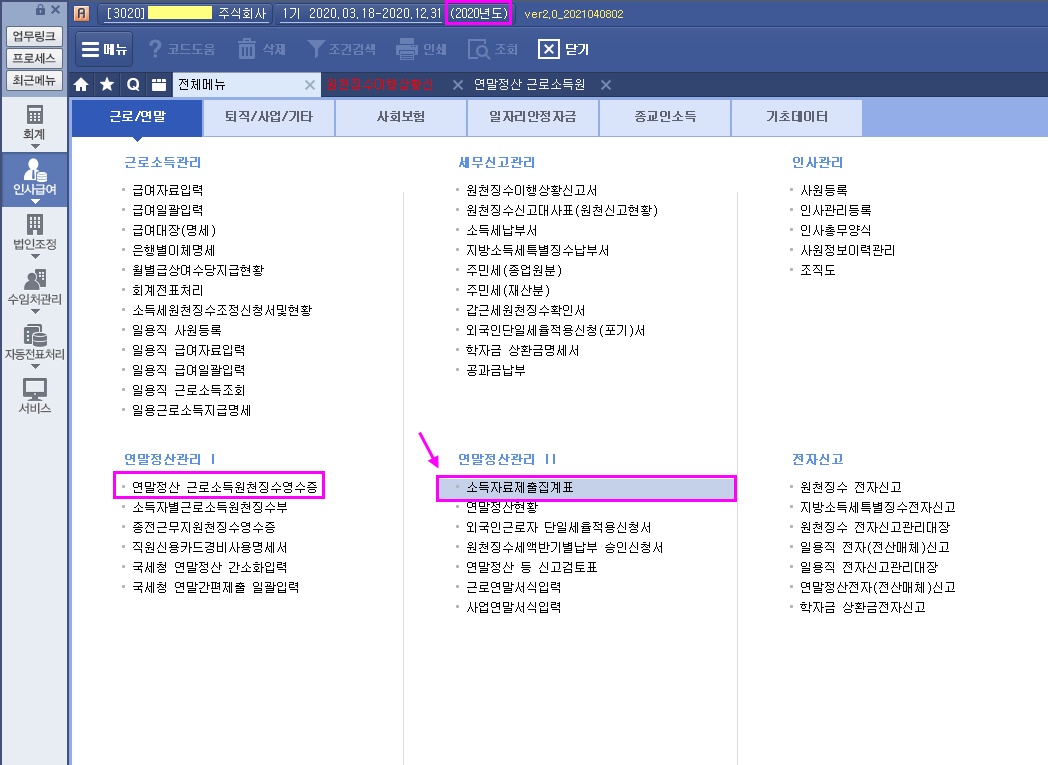
Task: Switch to the 일자리안정자금 tab
Action: point(533,117)
